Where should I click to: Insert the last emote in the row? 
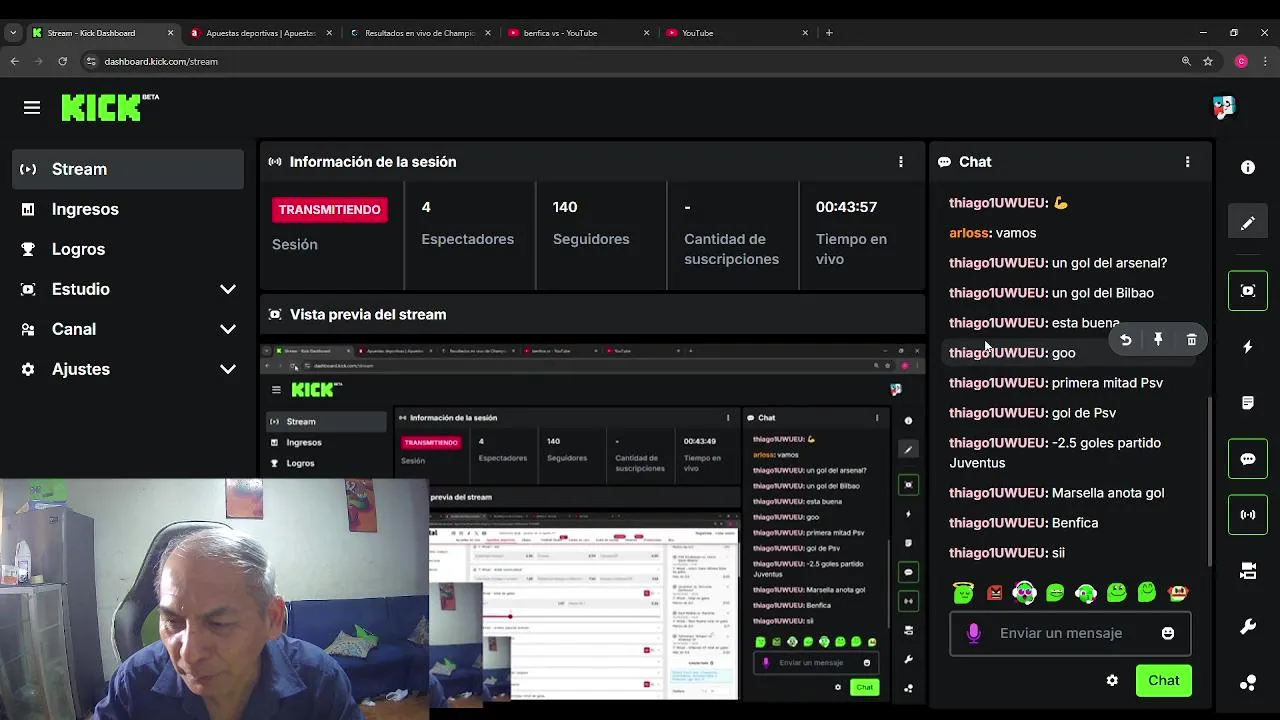(x=1178, y=593)
